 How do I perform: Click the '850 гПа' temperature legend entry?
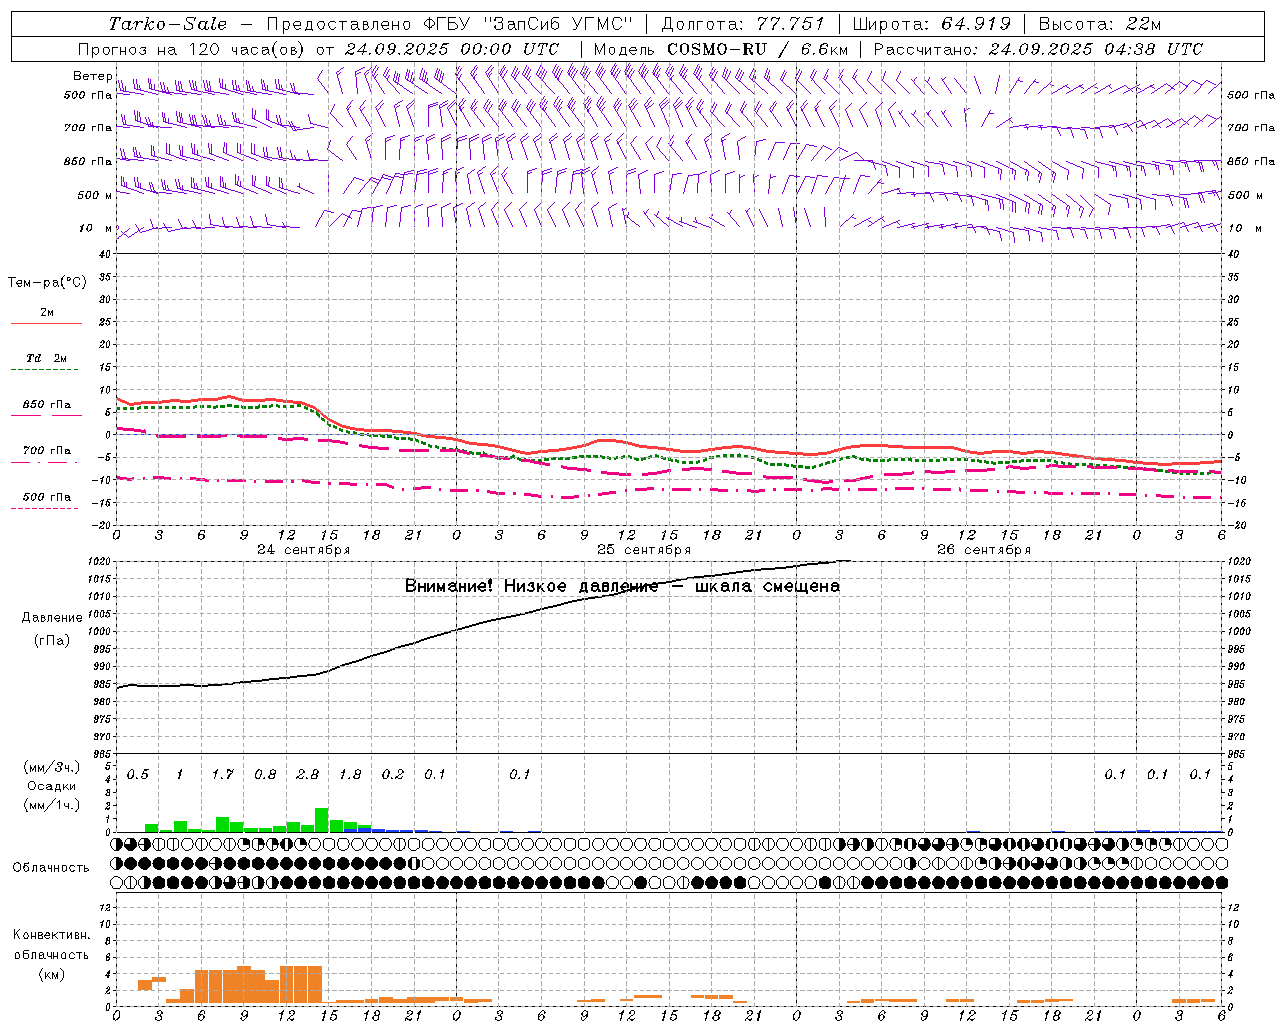[46, 405]
